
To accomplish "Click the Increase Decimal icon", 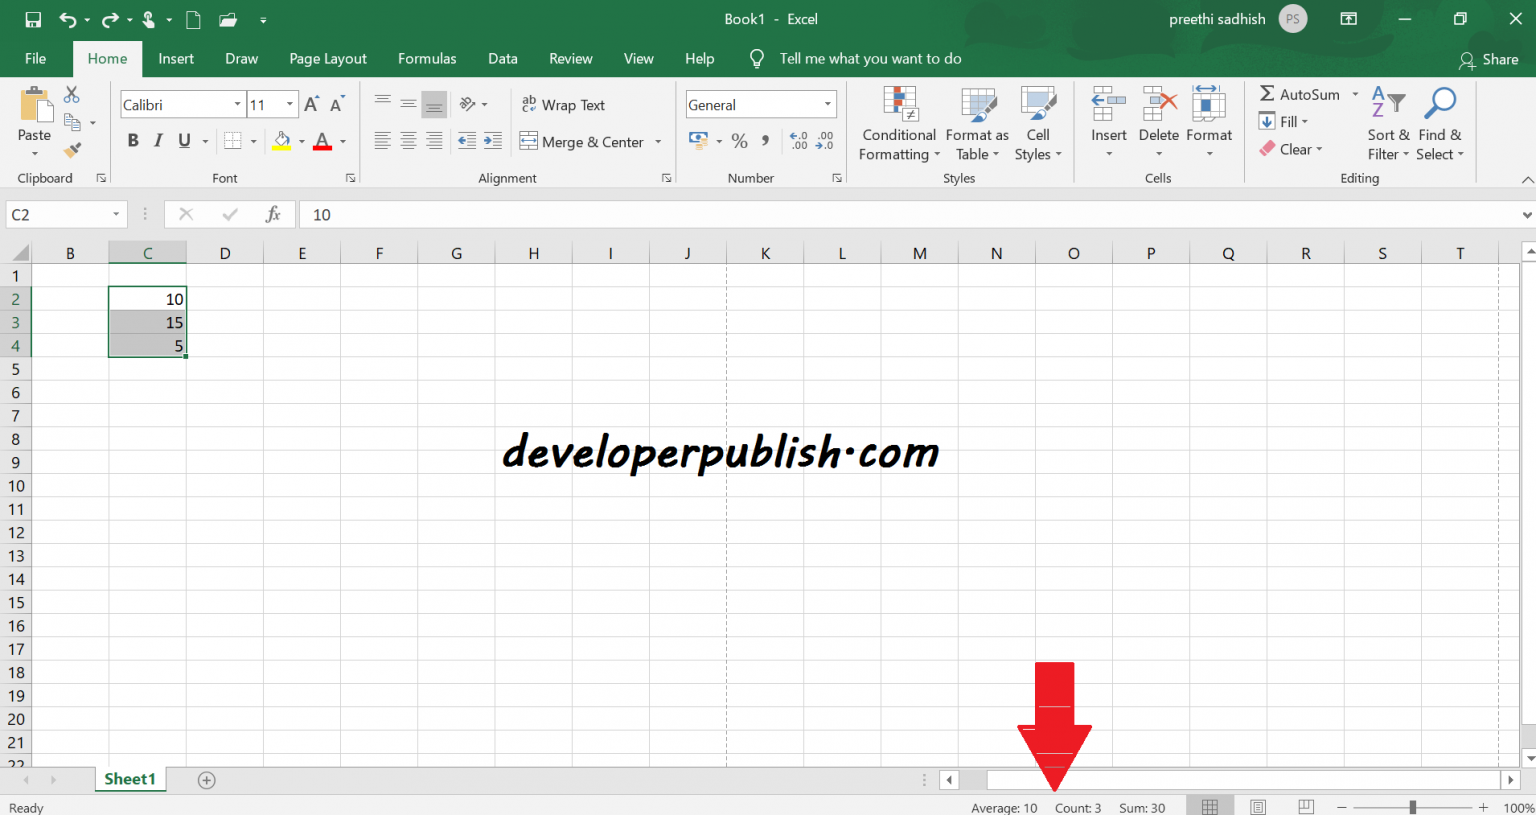I will 798,141.
